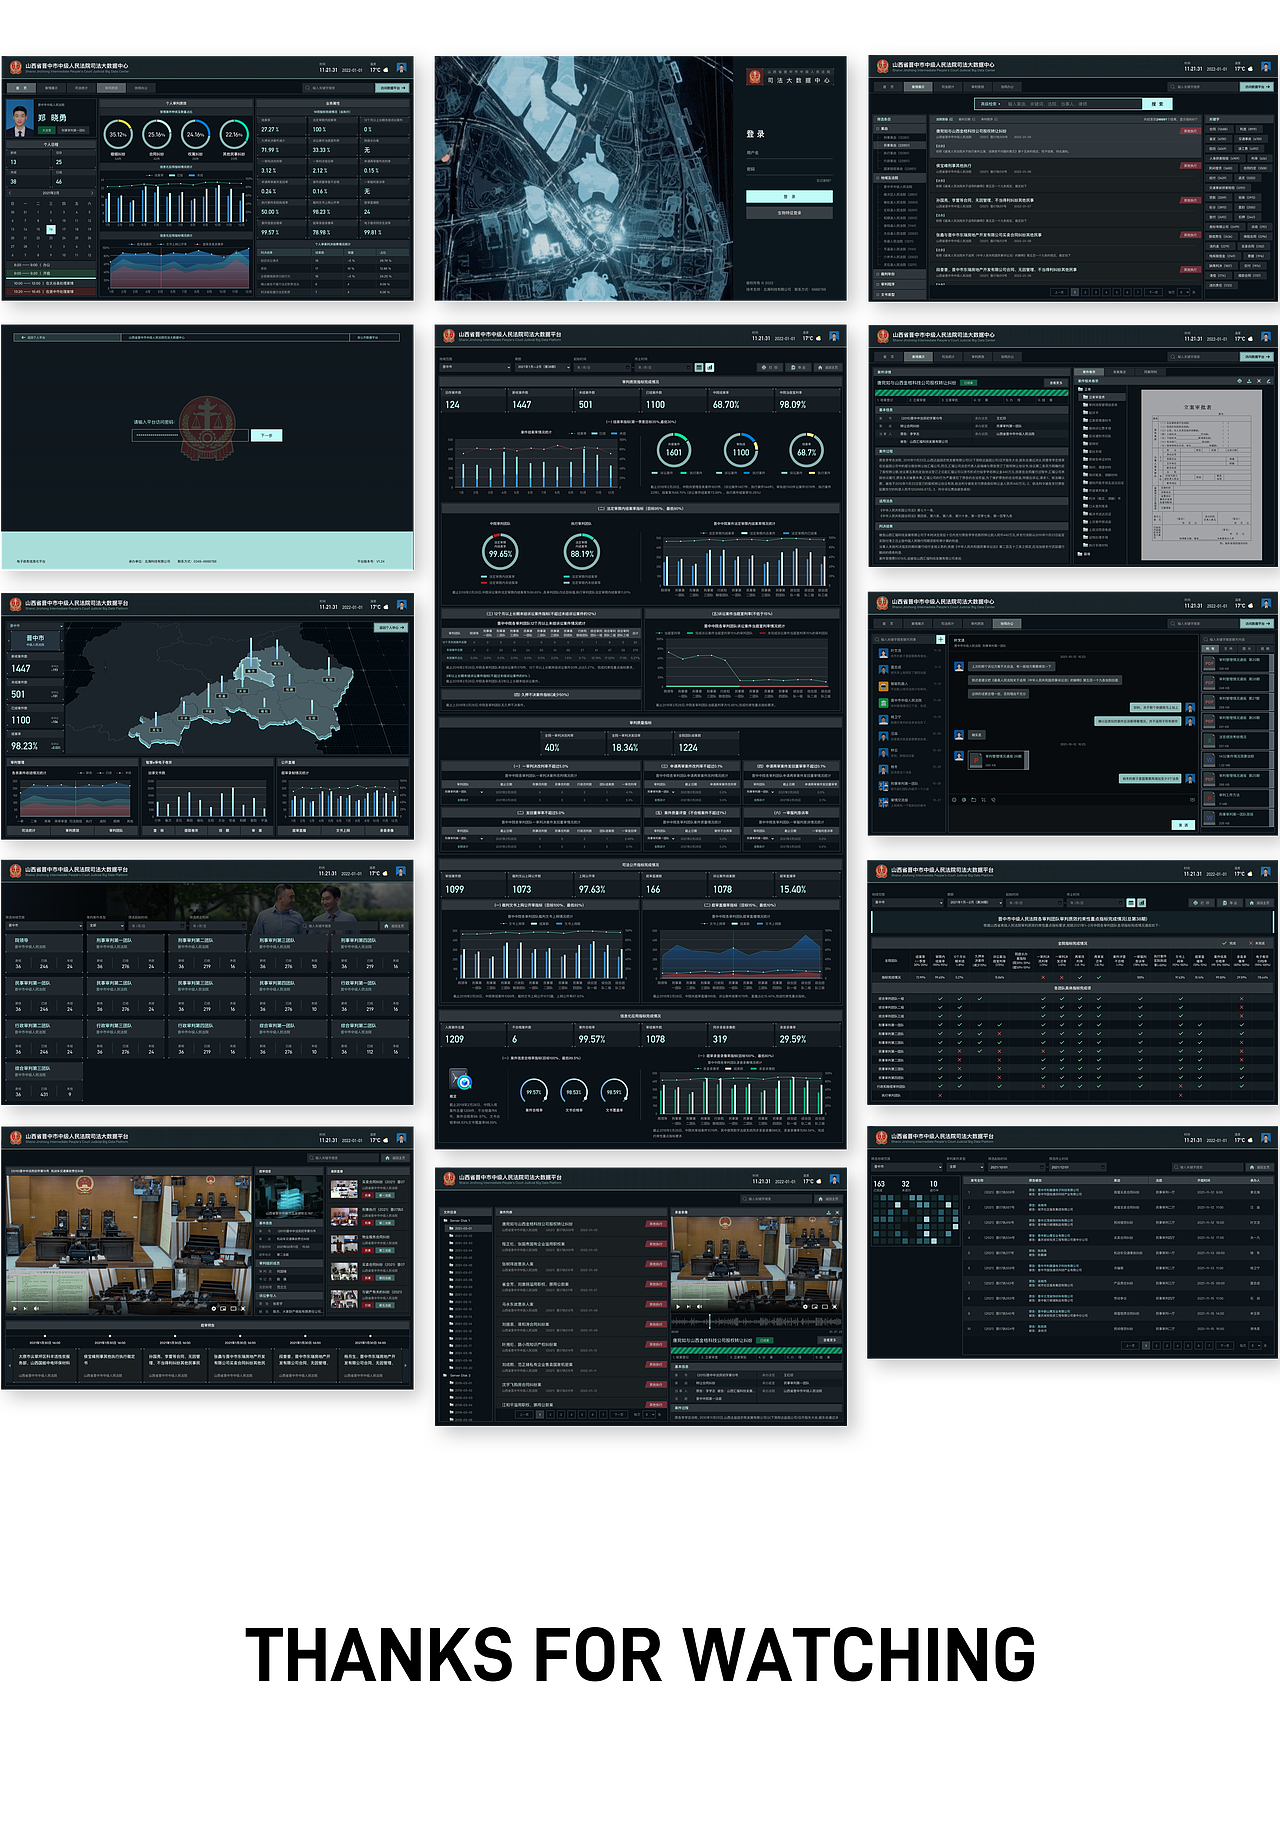Click the court emblem logo on the login screen
This screenshot has height=1842, width=1280.
(754, 77)
